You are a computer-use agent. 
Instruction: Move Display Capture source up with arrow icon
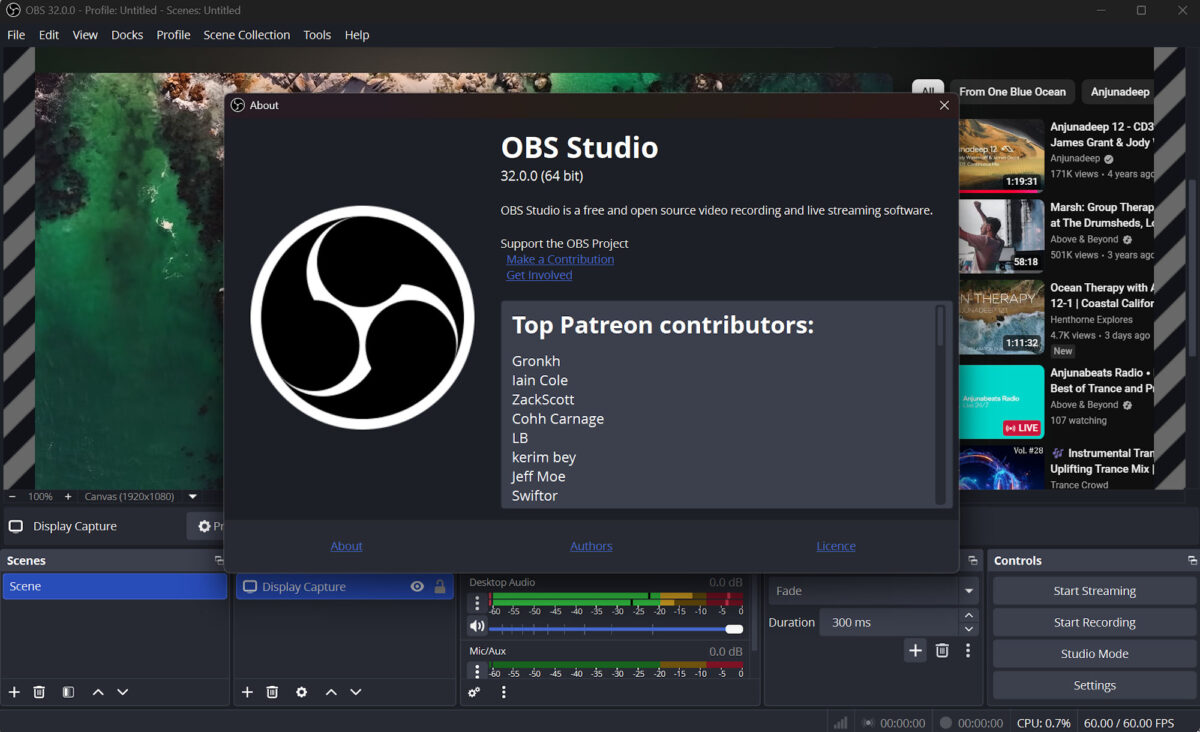click(x=330, y=691)
